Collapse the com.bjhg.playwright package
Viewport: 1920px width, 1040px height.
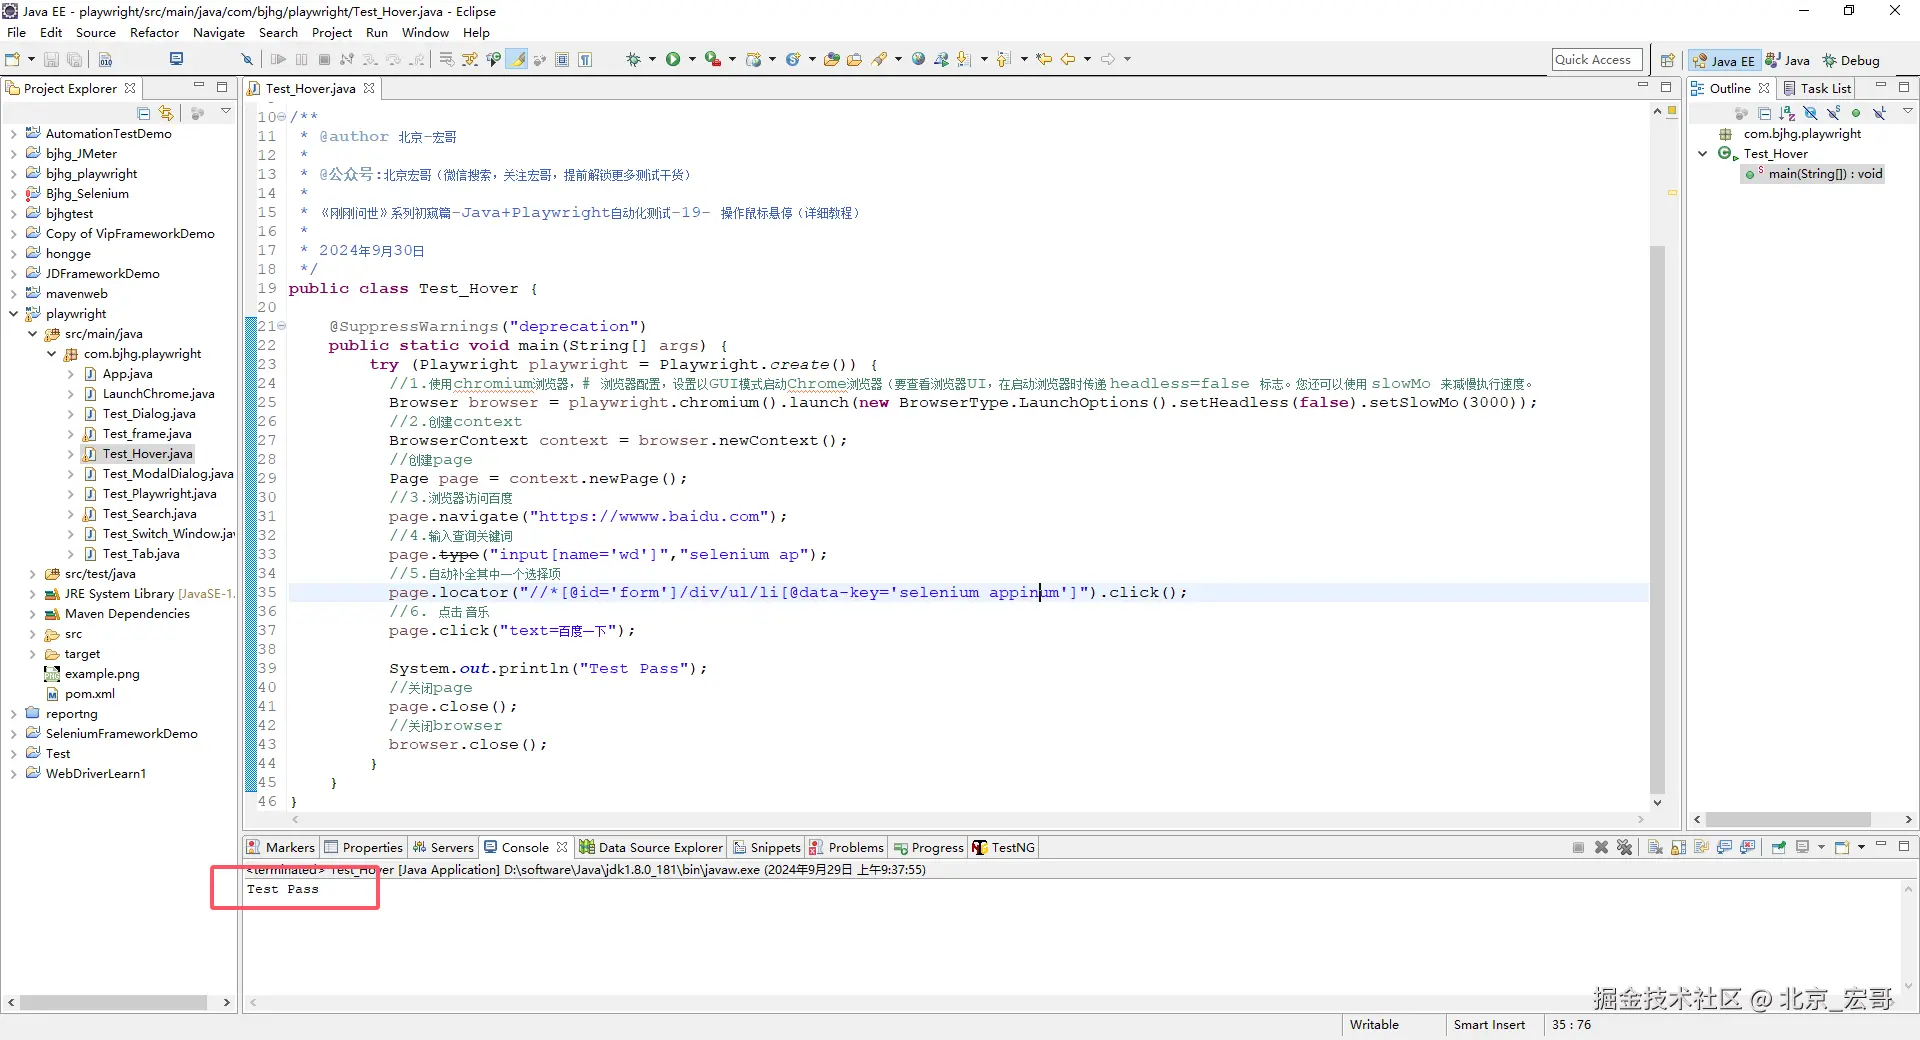tap(51, 354)
